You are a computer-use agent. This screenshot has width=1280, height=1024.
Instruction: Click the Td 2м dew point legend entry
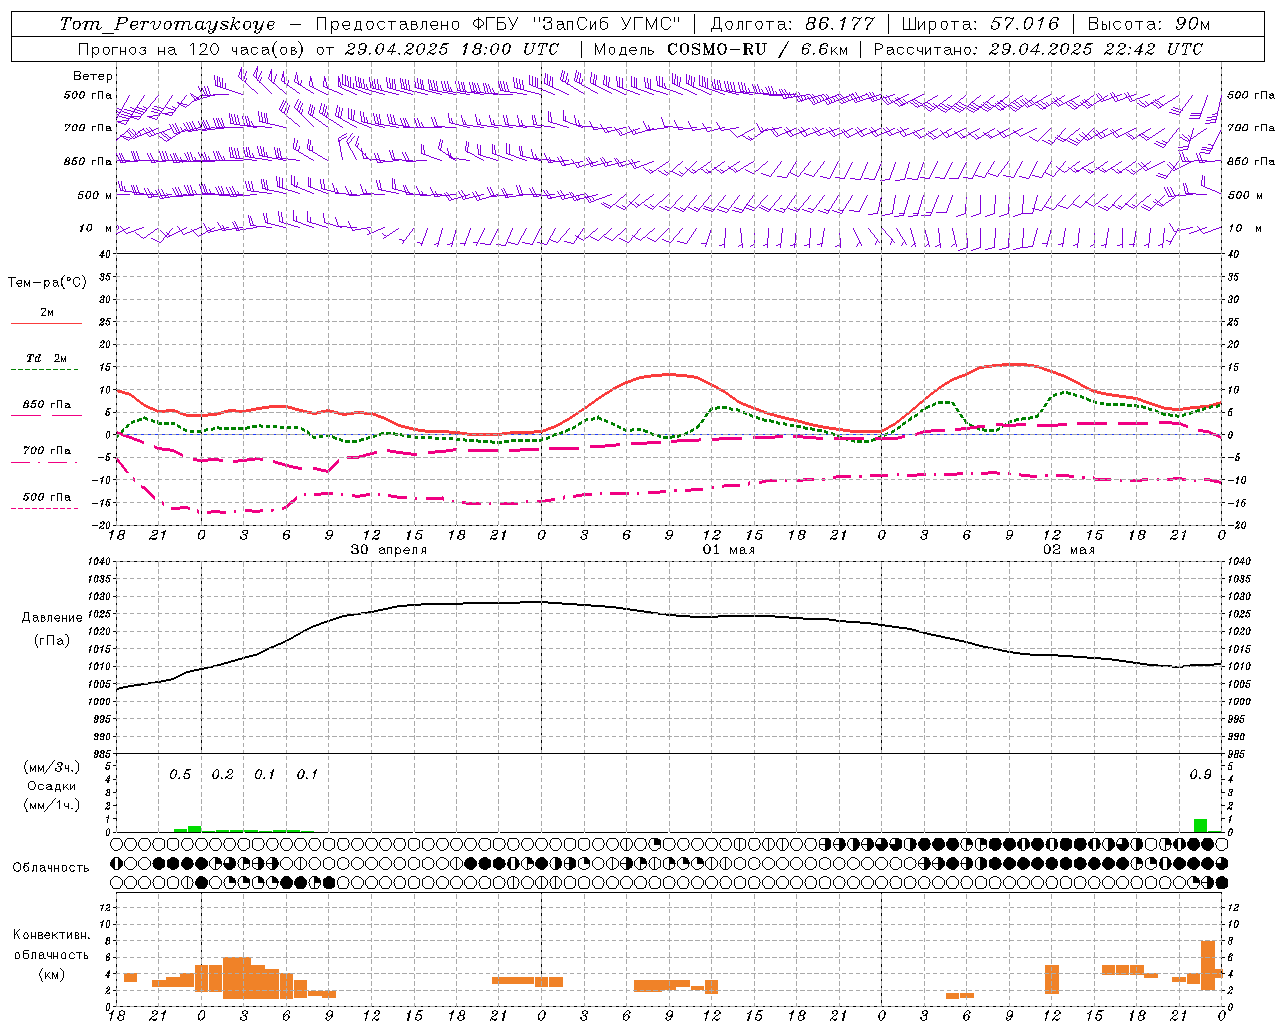point(47,358)
